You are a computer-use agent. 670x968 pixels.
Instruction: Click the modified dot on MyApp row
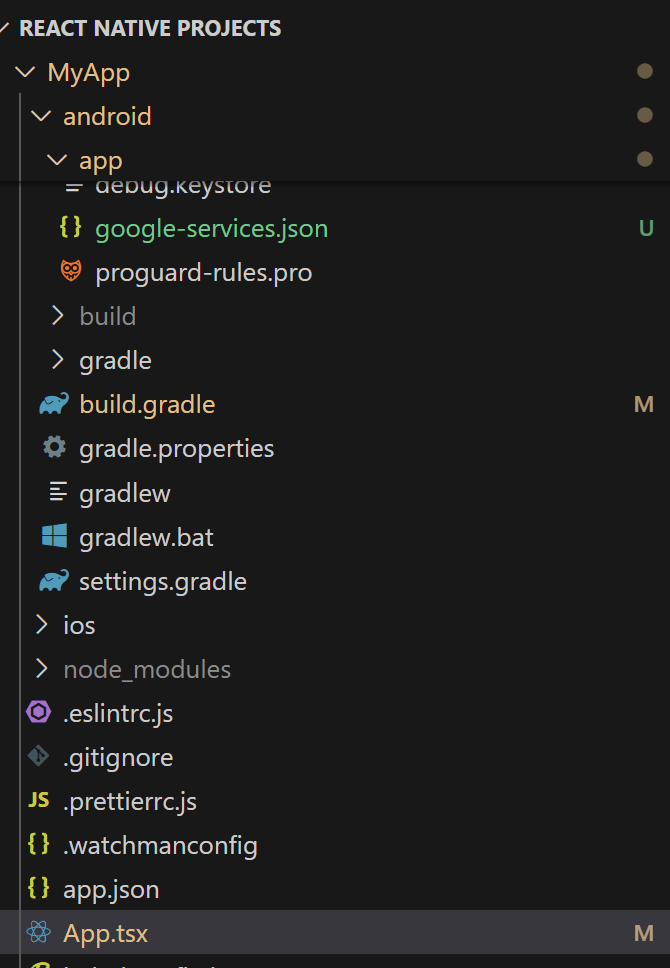[x=645, y=72]
